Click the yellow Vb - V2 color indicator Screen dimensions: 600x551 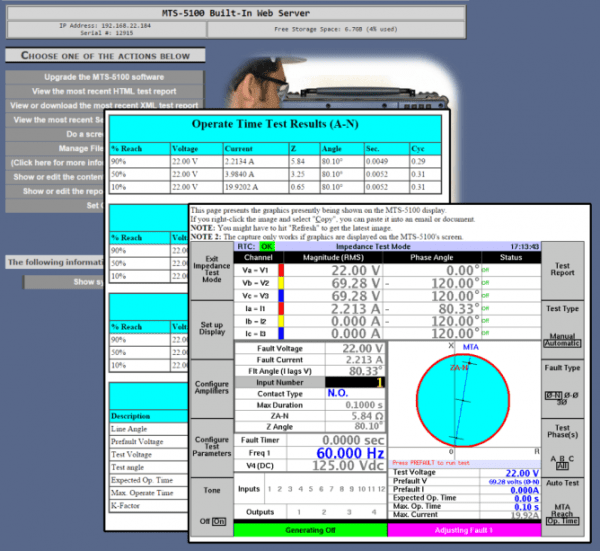281,283
